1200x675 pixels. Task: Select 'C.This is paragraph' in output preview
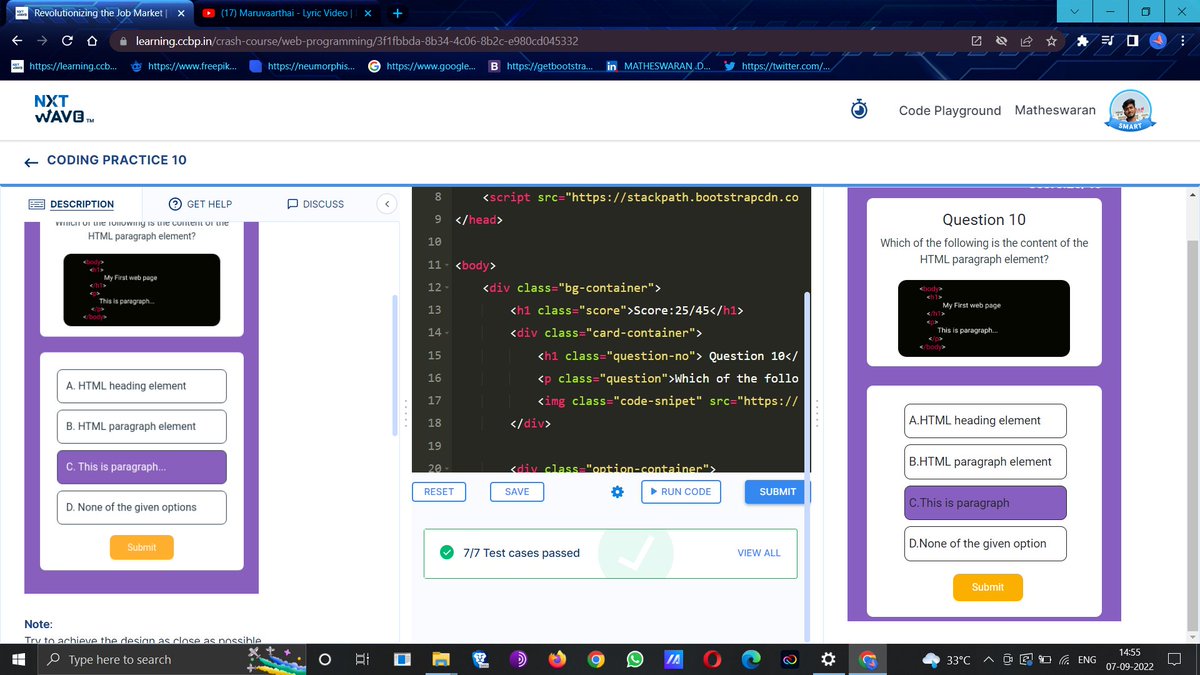point(986,502)
